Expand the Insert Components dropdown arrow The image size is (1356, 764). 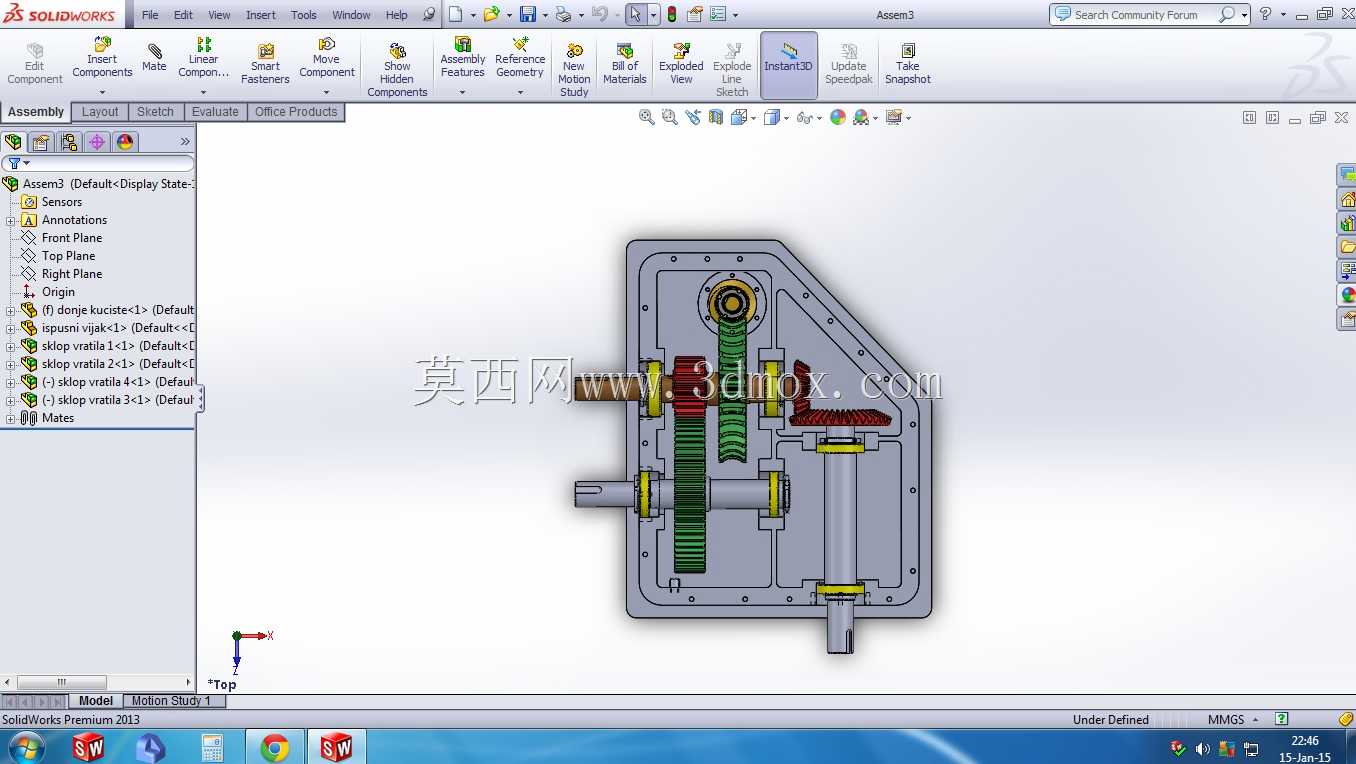click(x=102, y=93)
